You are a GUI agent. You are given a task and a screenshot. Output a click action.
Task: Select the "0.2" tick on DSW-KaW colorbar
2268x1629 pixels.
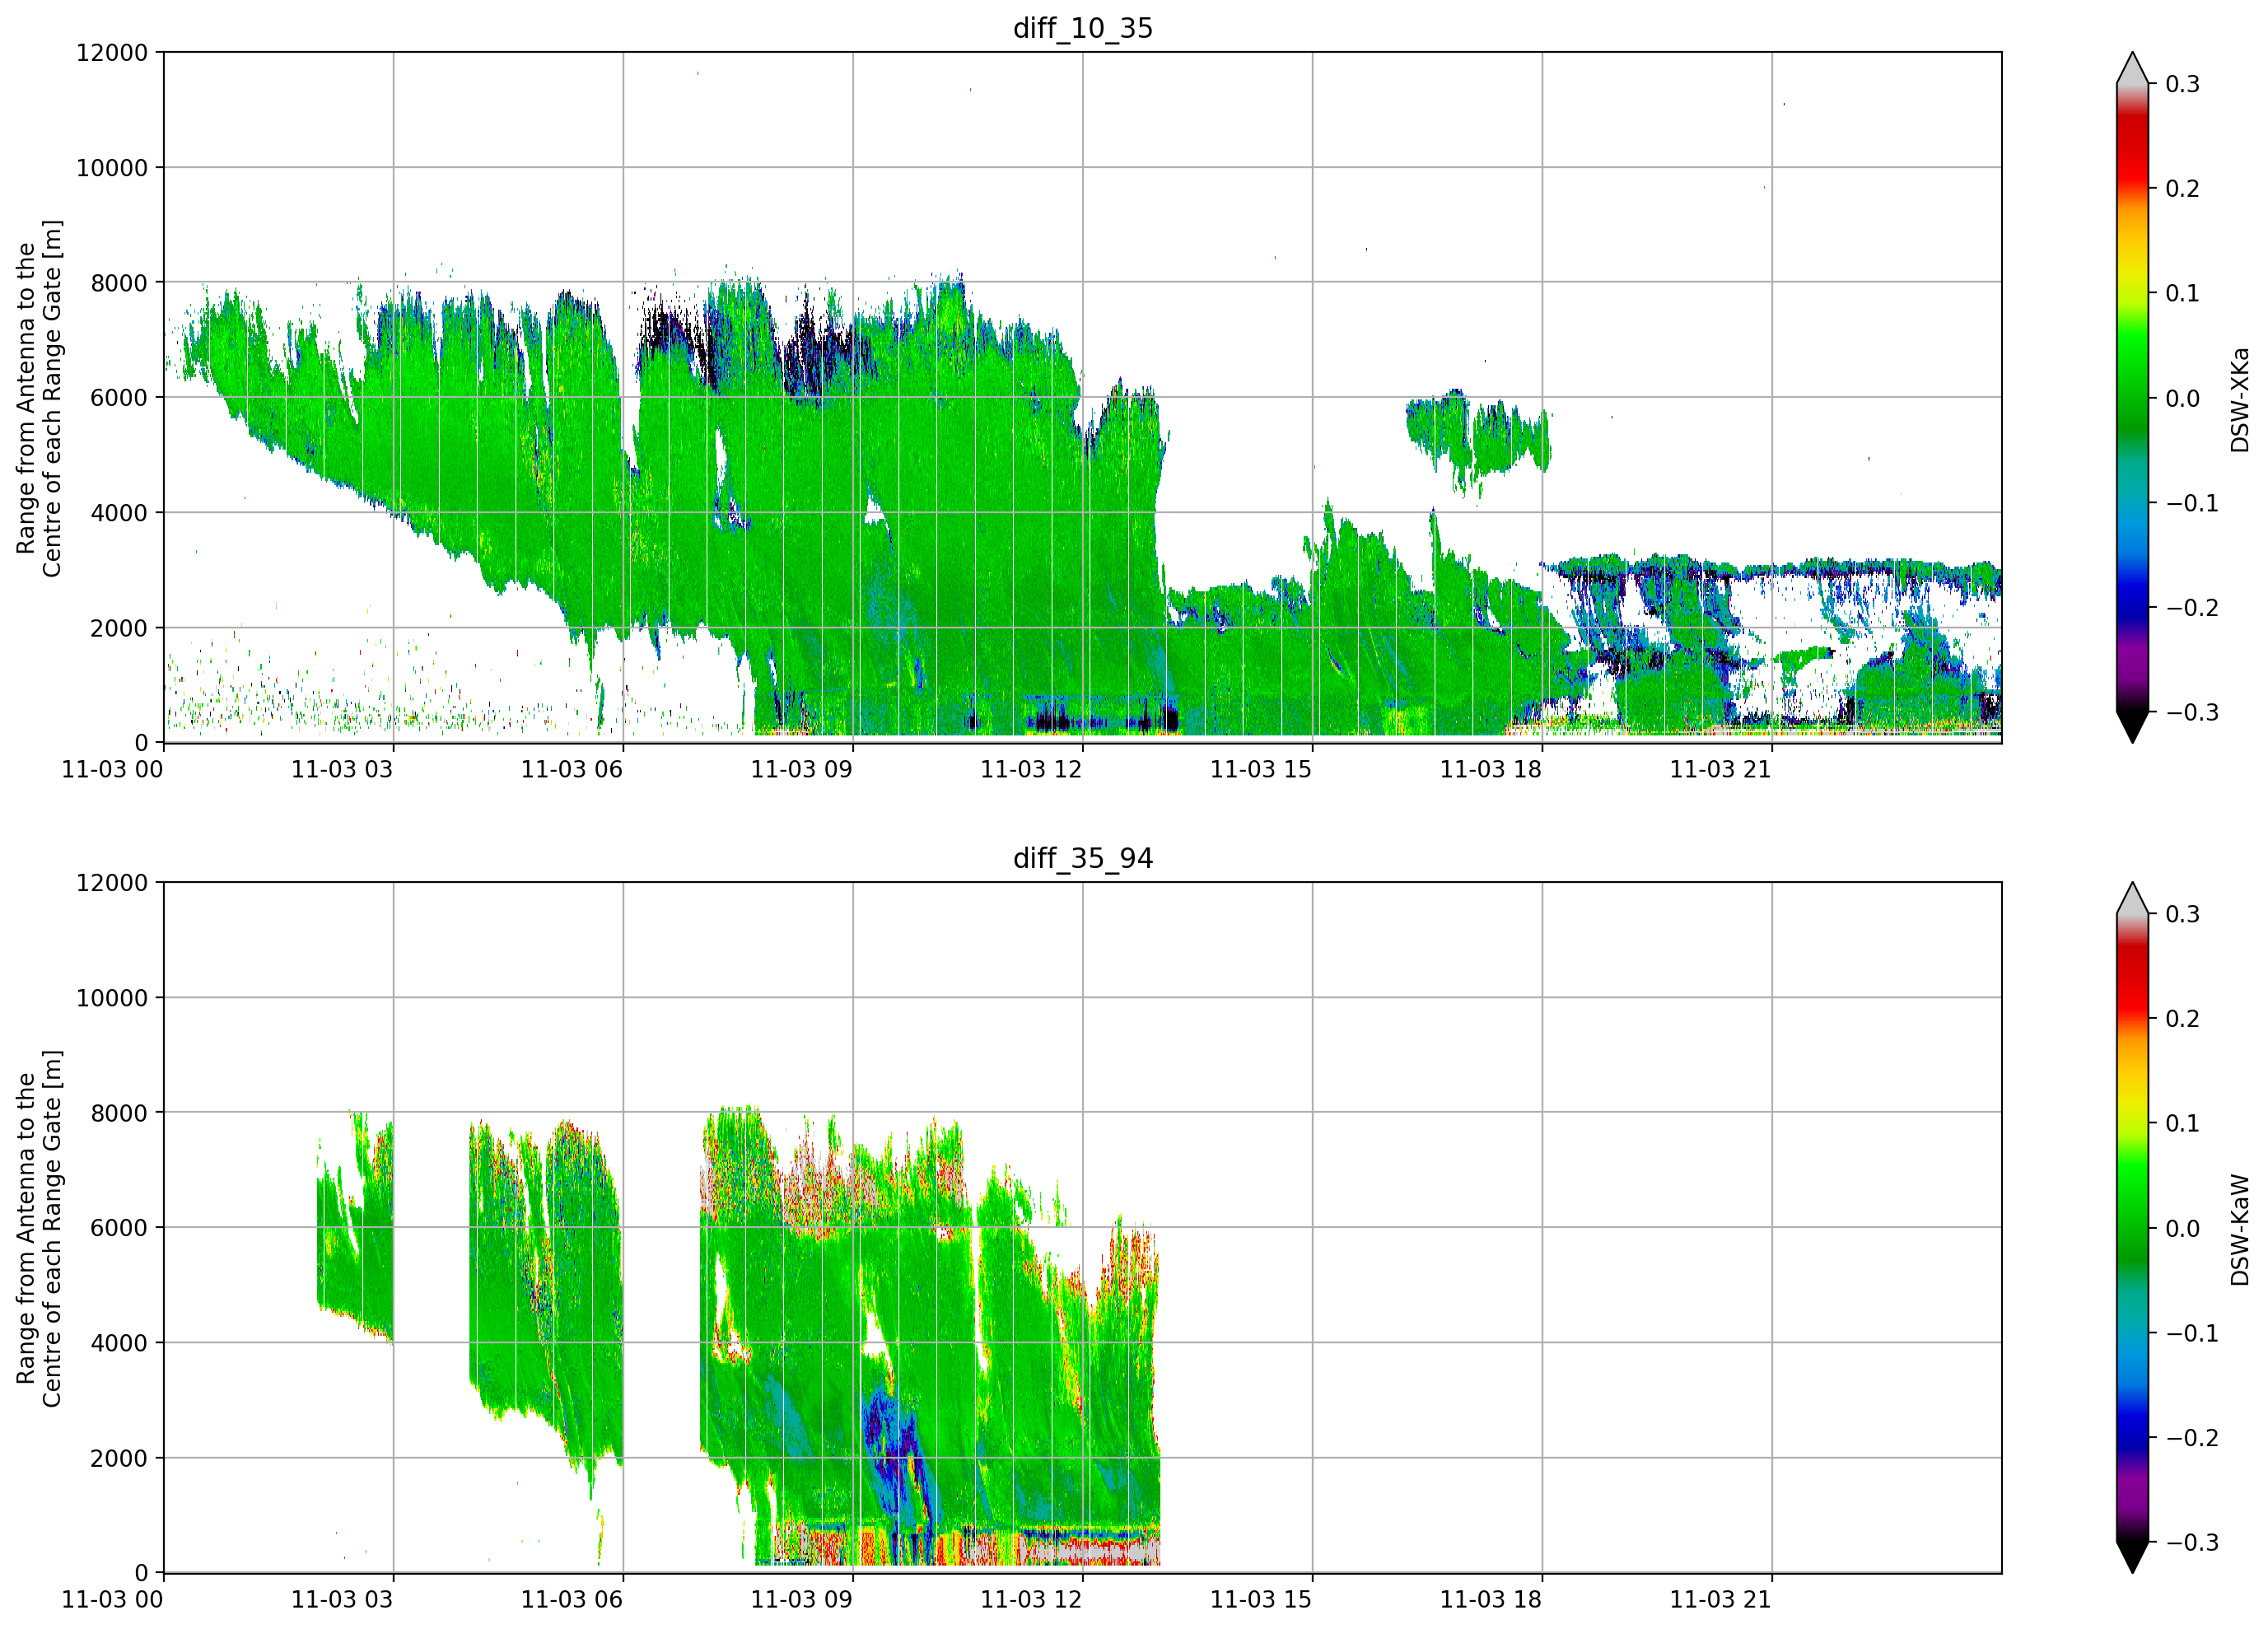click(2183, 1018)
